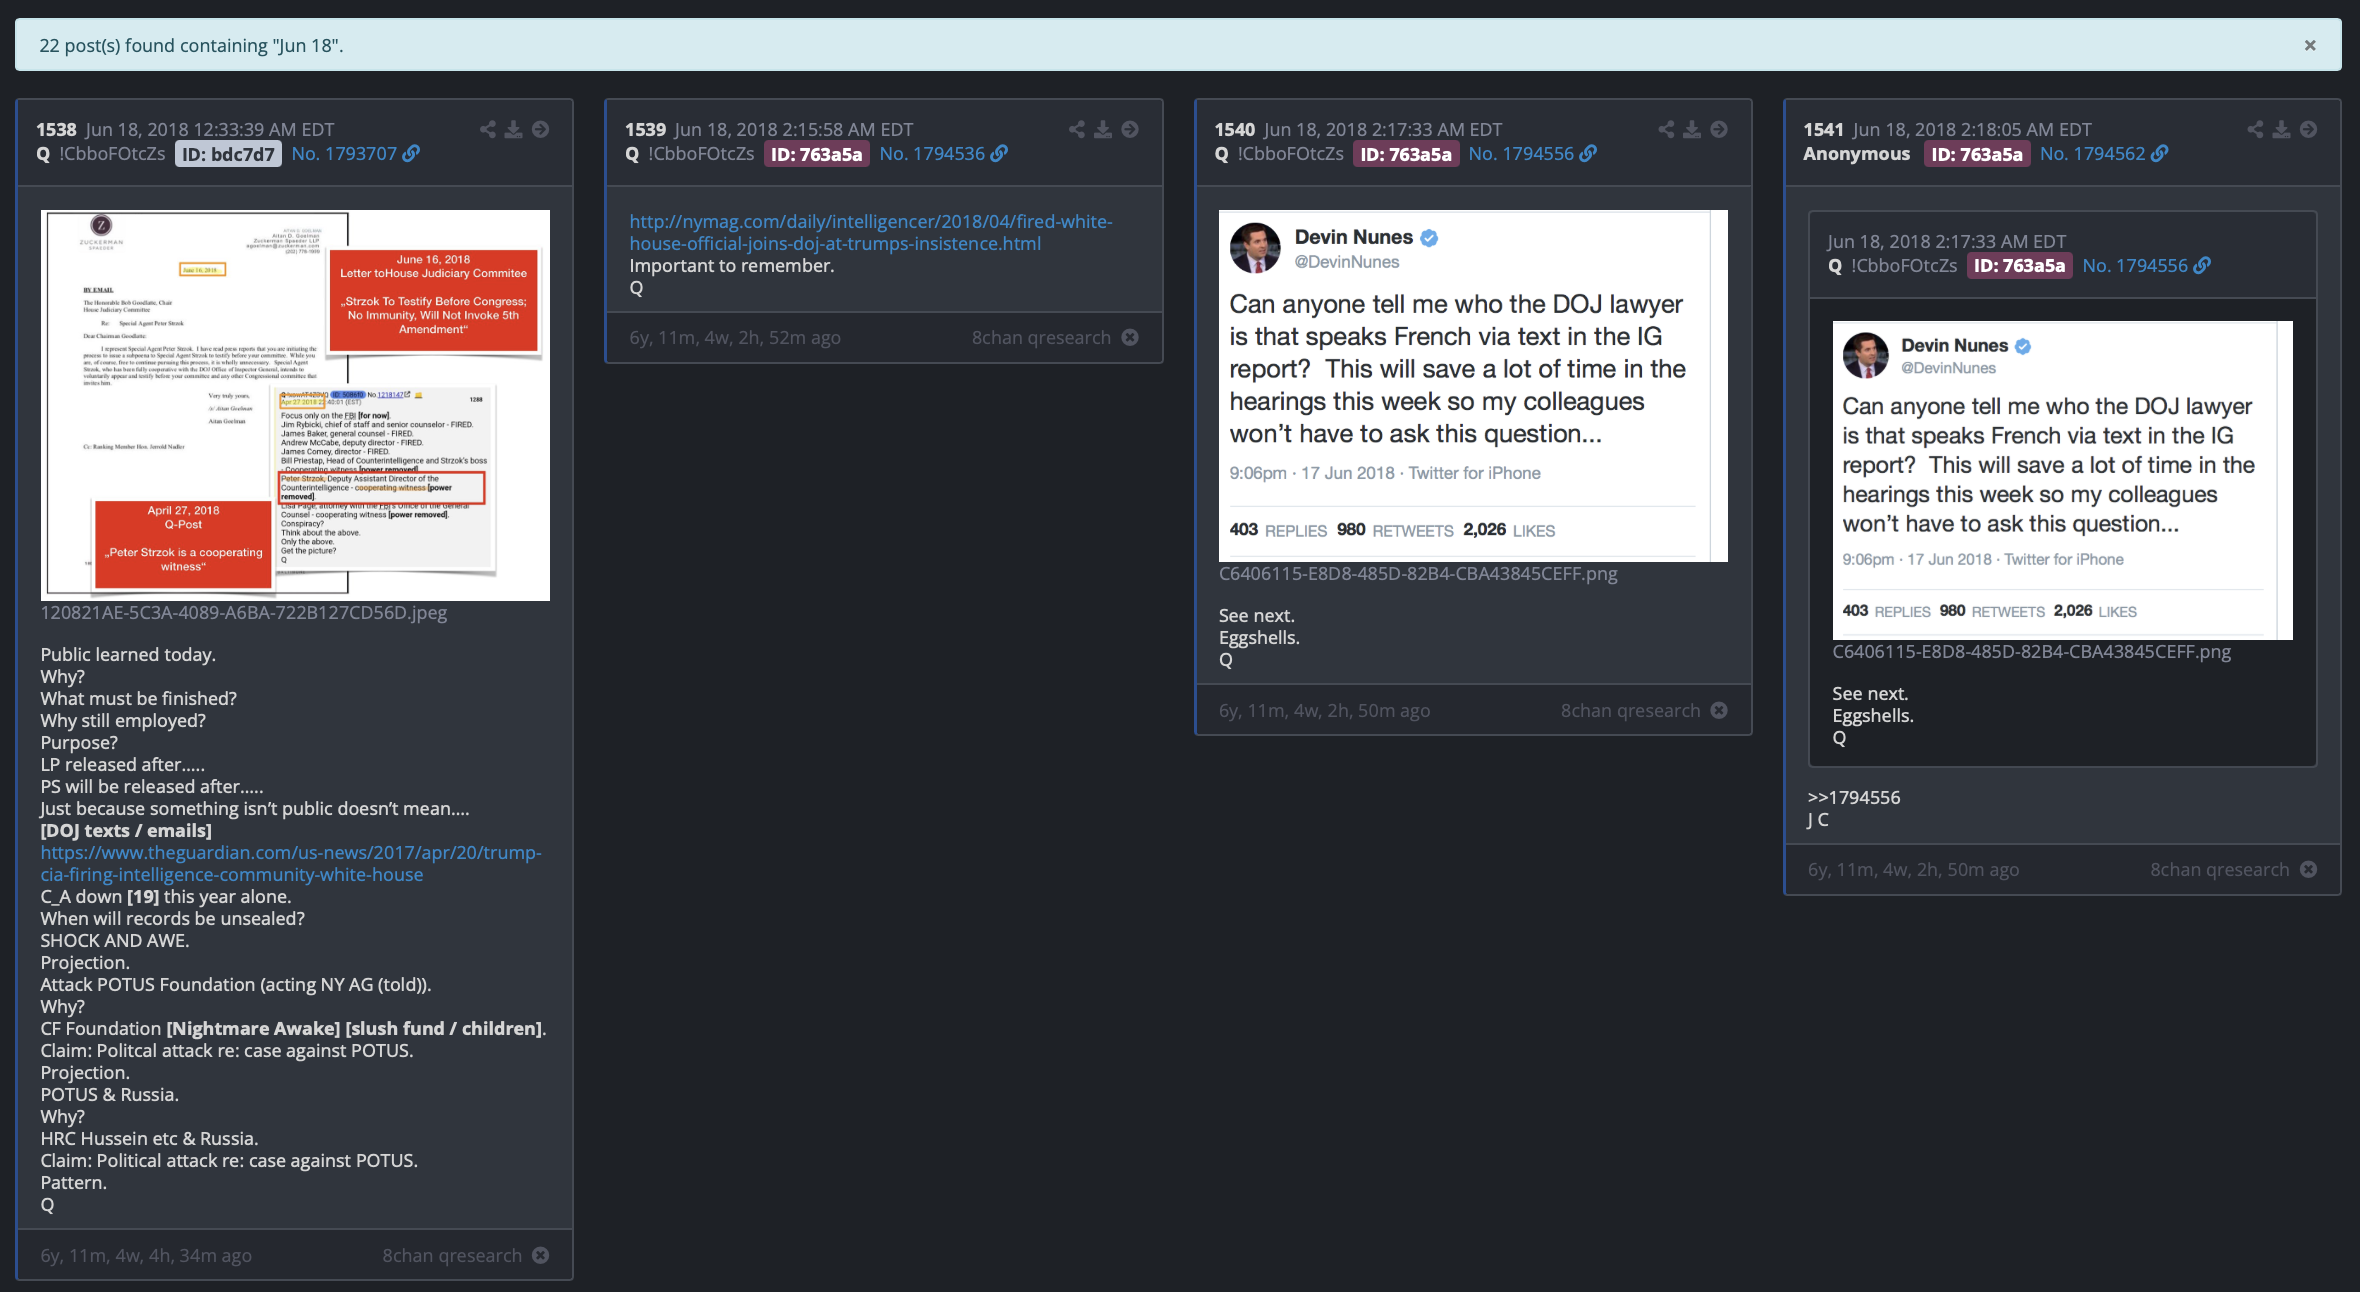Click circle-x icon in post 1538 footer
The image size is (2360, 1292).
coord(541,1255)
